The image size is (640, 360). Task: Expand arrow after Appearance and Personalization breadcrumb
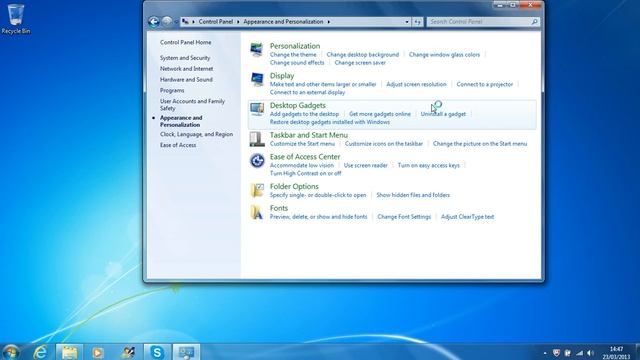[x=329, y=22]
